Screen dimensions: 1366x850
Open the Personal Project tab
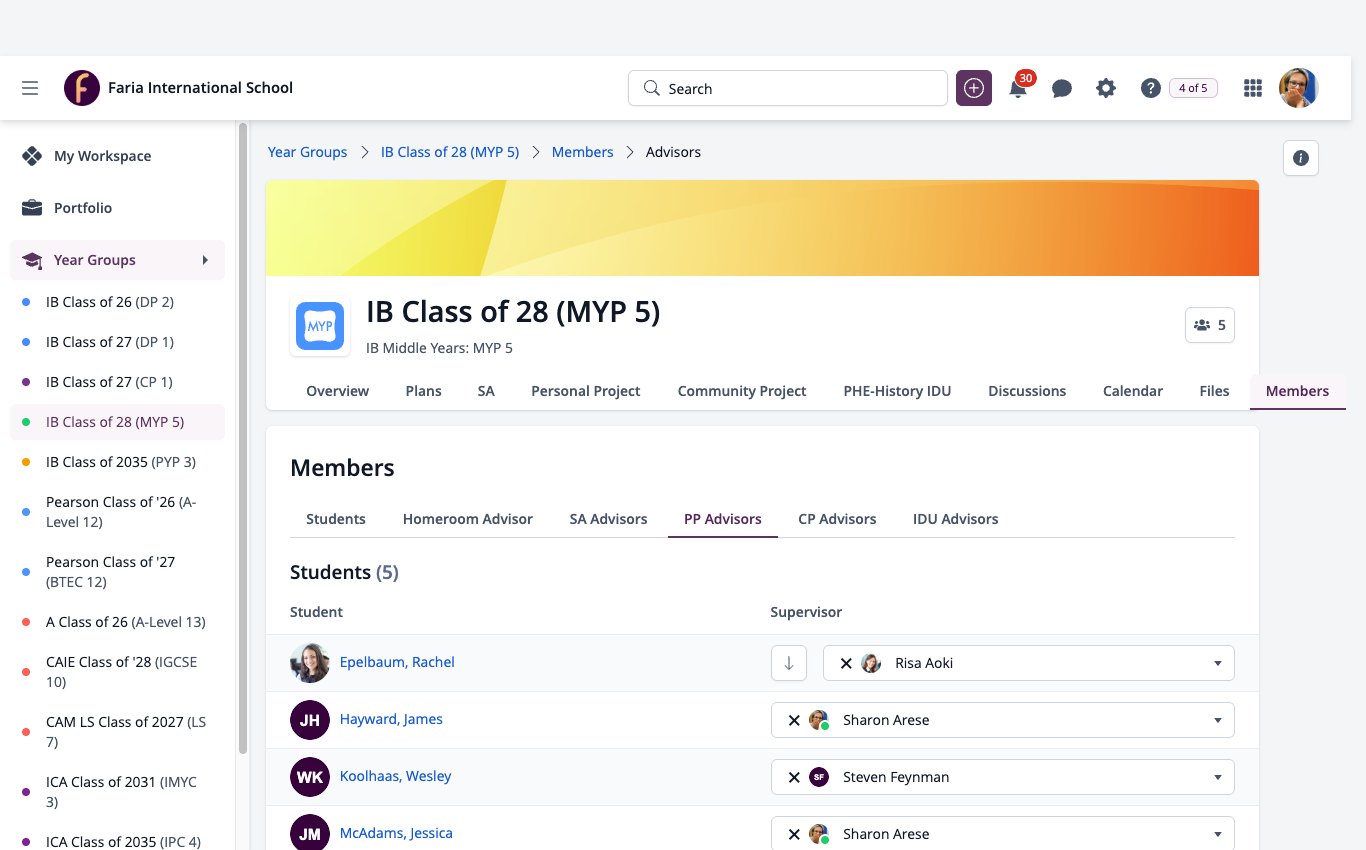coord(585,391)
